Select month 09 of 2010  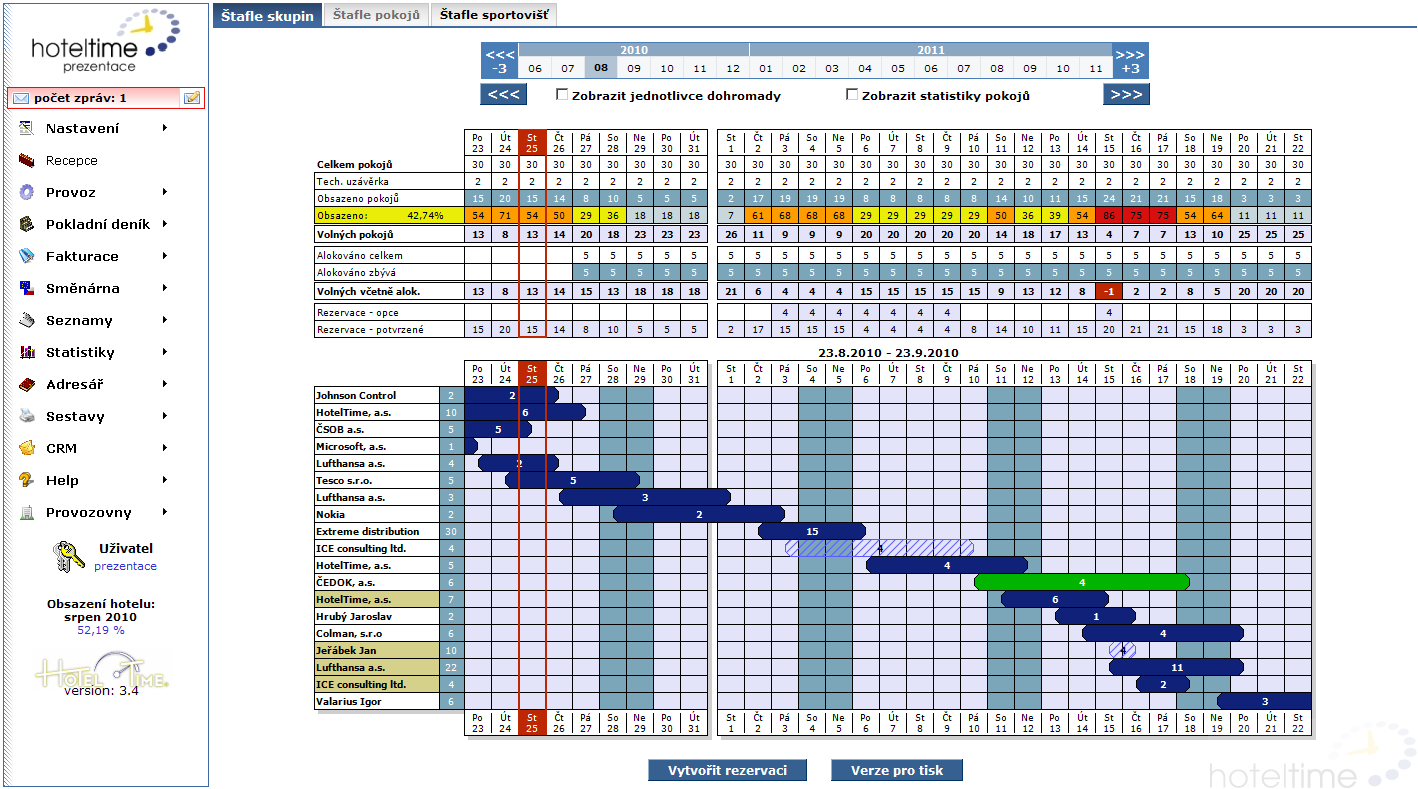[634, 69]
